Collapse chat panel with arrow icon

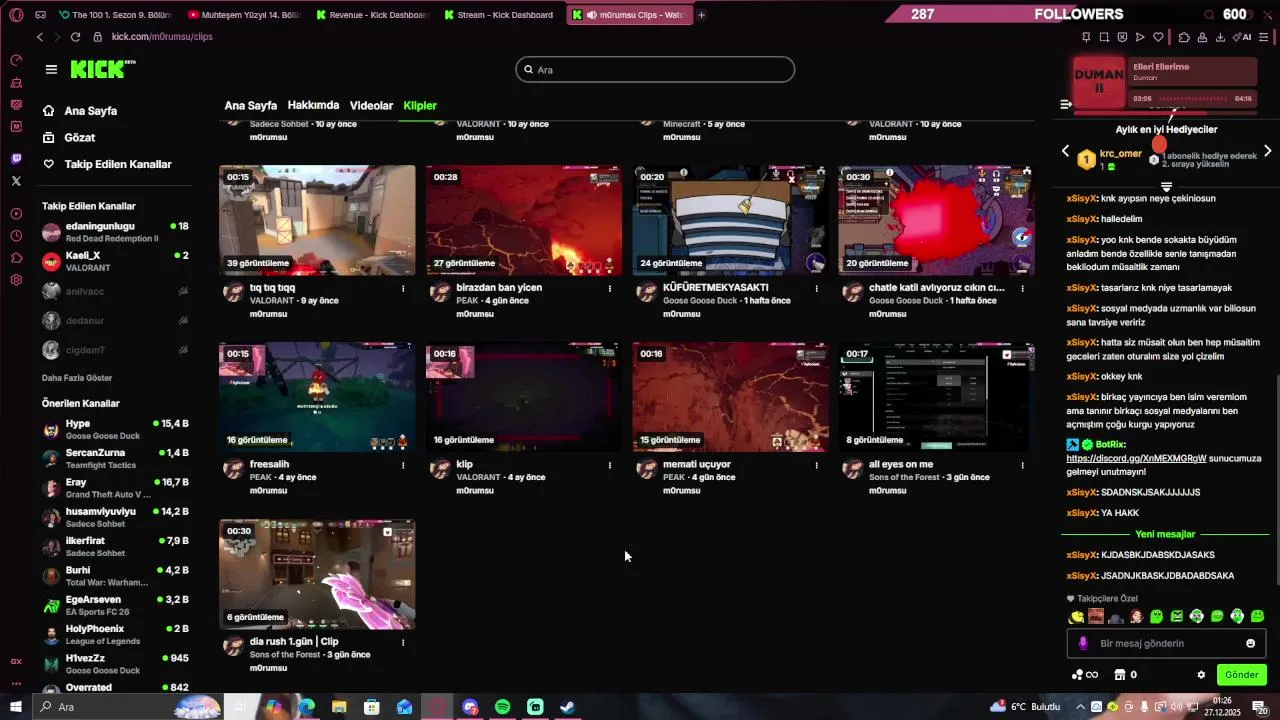pyautogui.click(x=1066, y=104)
